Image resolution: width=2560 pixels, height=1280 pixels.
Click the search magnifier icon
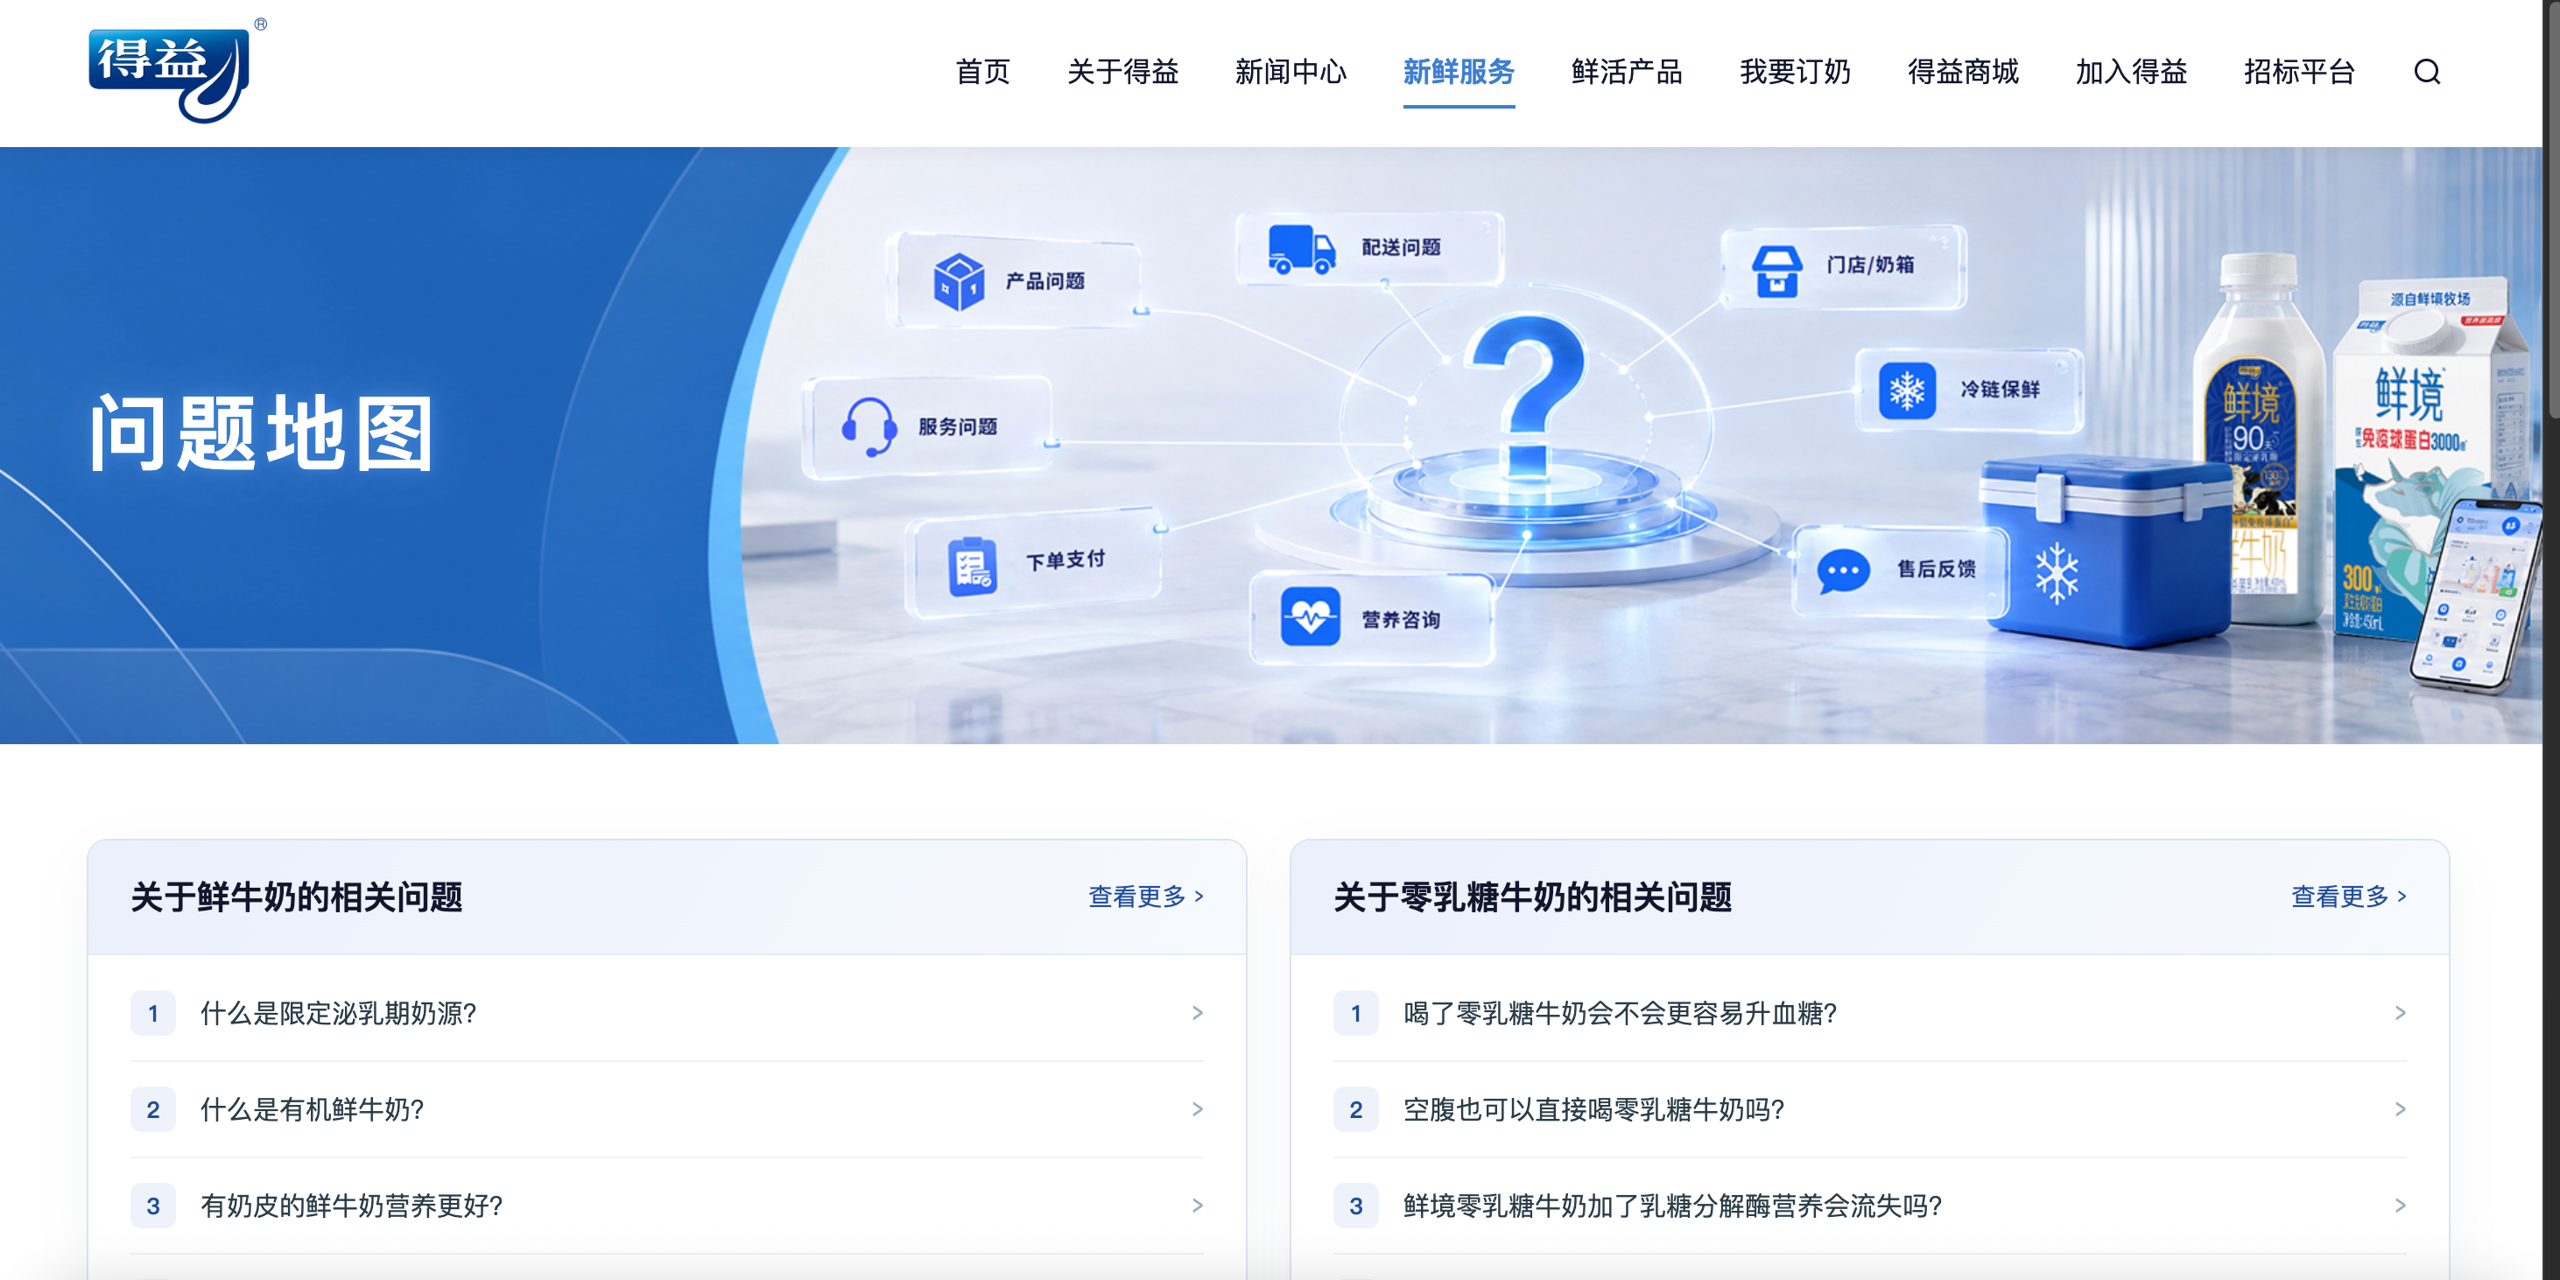(x=2427, y=72)
